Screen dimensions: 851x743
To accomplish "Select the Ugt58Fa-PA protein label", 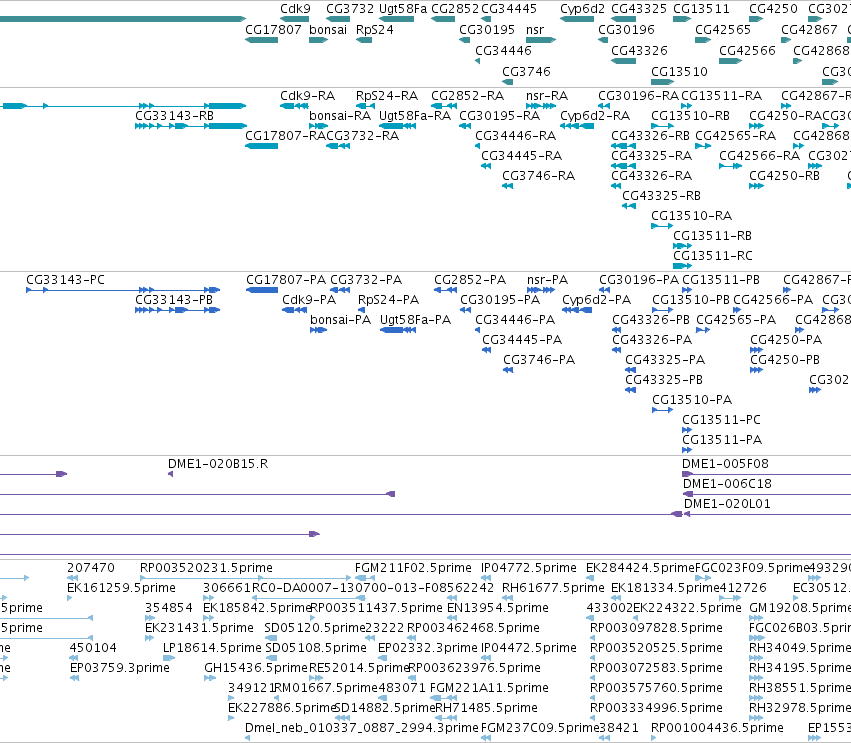I will click(x=415, y=320).
